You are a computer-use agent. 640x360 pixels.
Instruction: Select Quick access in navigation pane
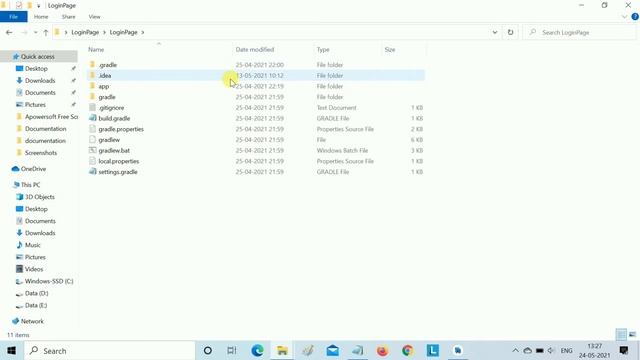tap(38, 56)
